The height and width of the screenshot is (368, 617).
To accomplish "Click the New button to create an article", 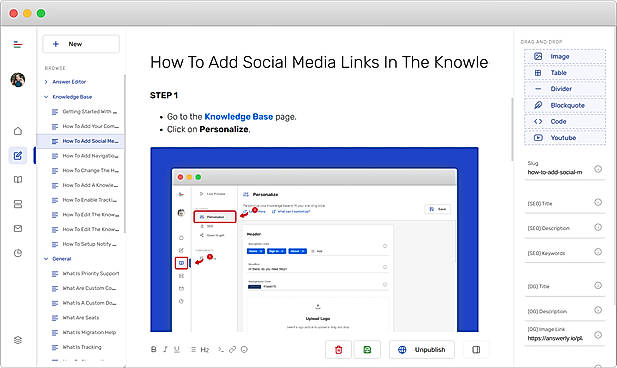I will click(x=81, y=44).
